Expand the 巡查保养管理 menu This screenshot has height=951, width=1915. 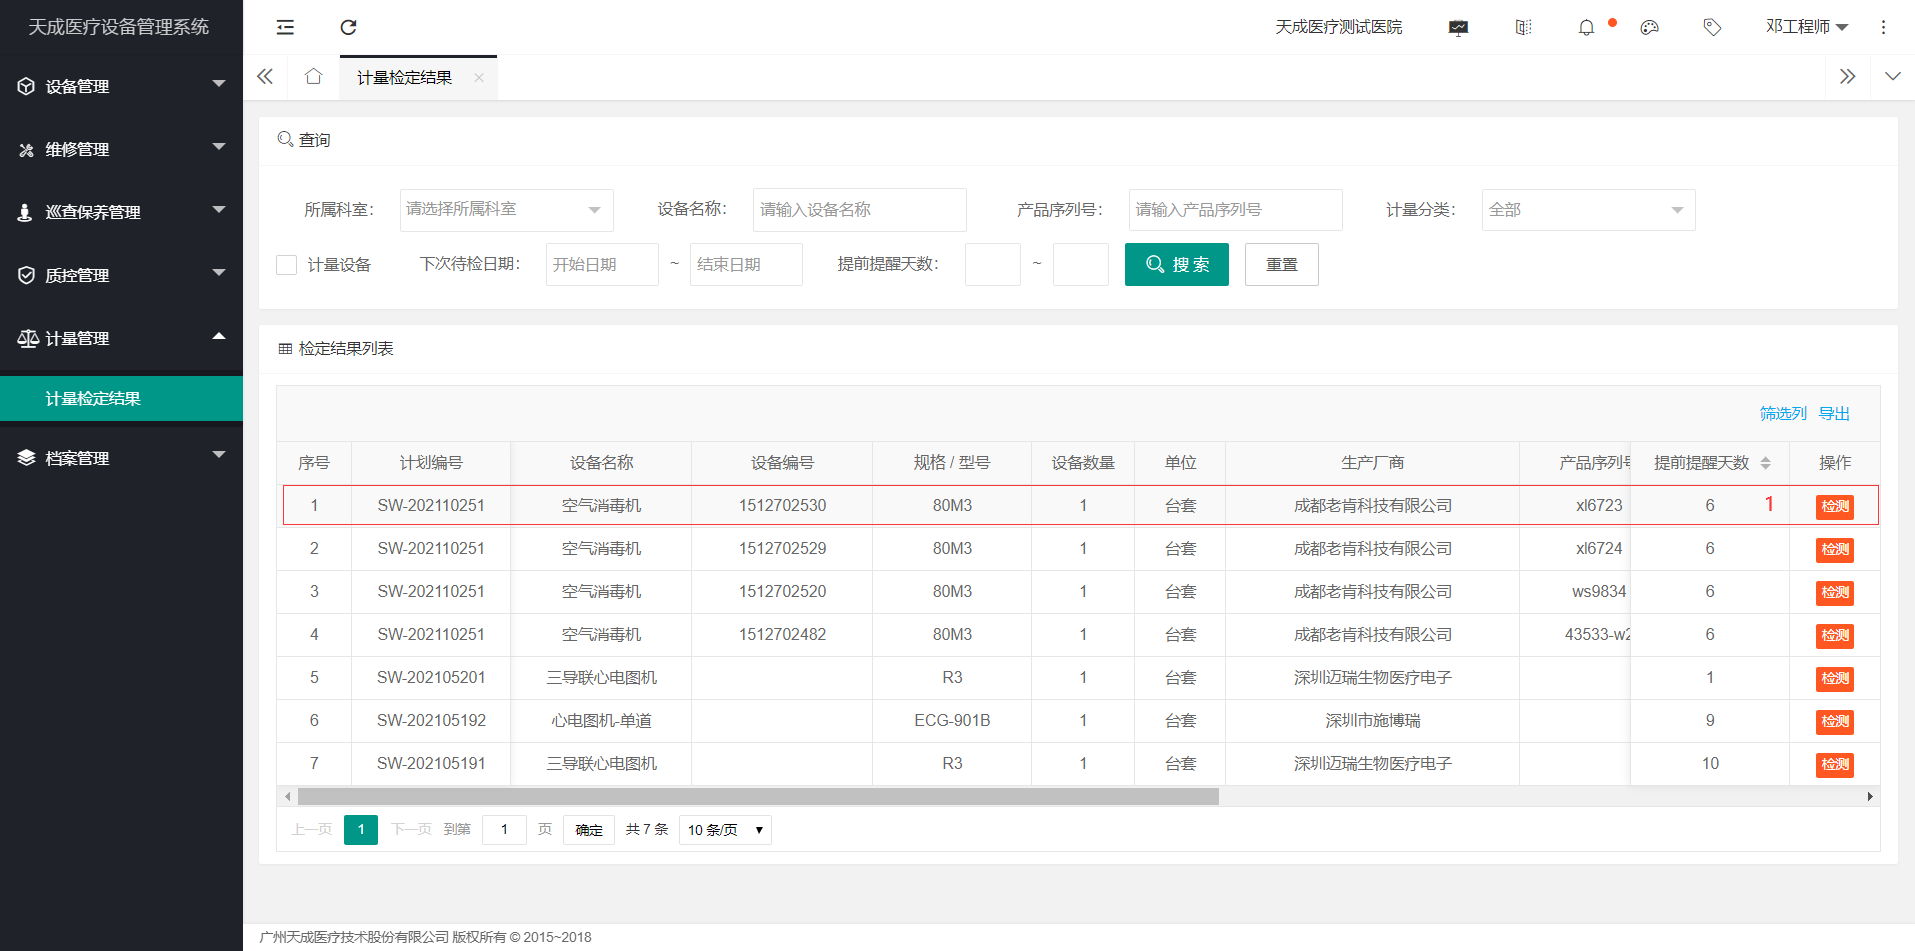click(121, 212)
